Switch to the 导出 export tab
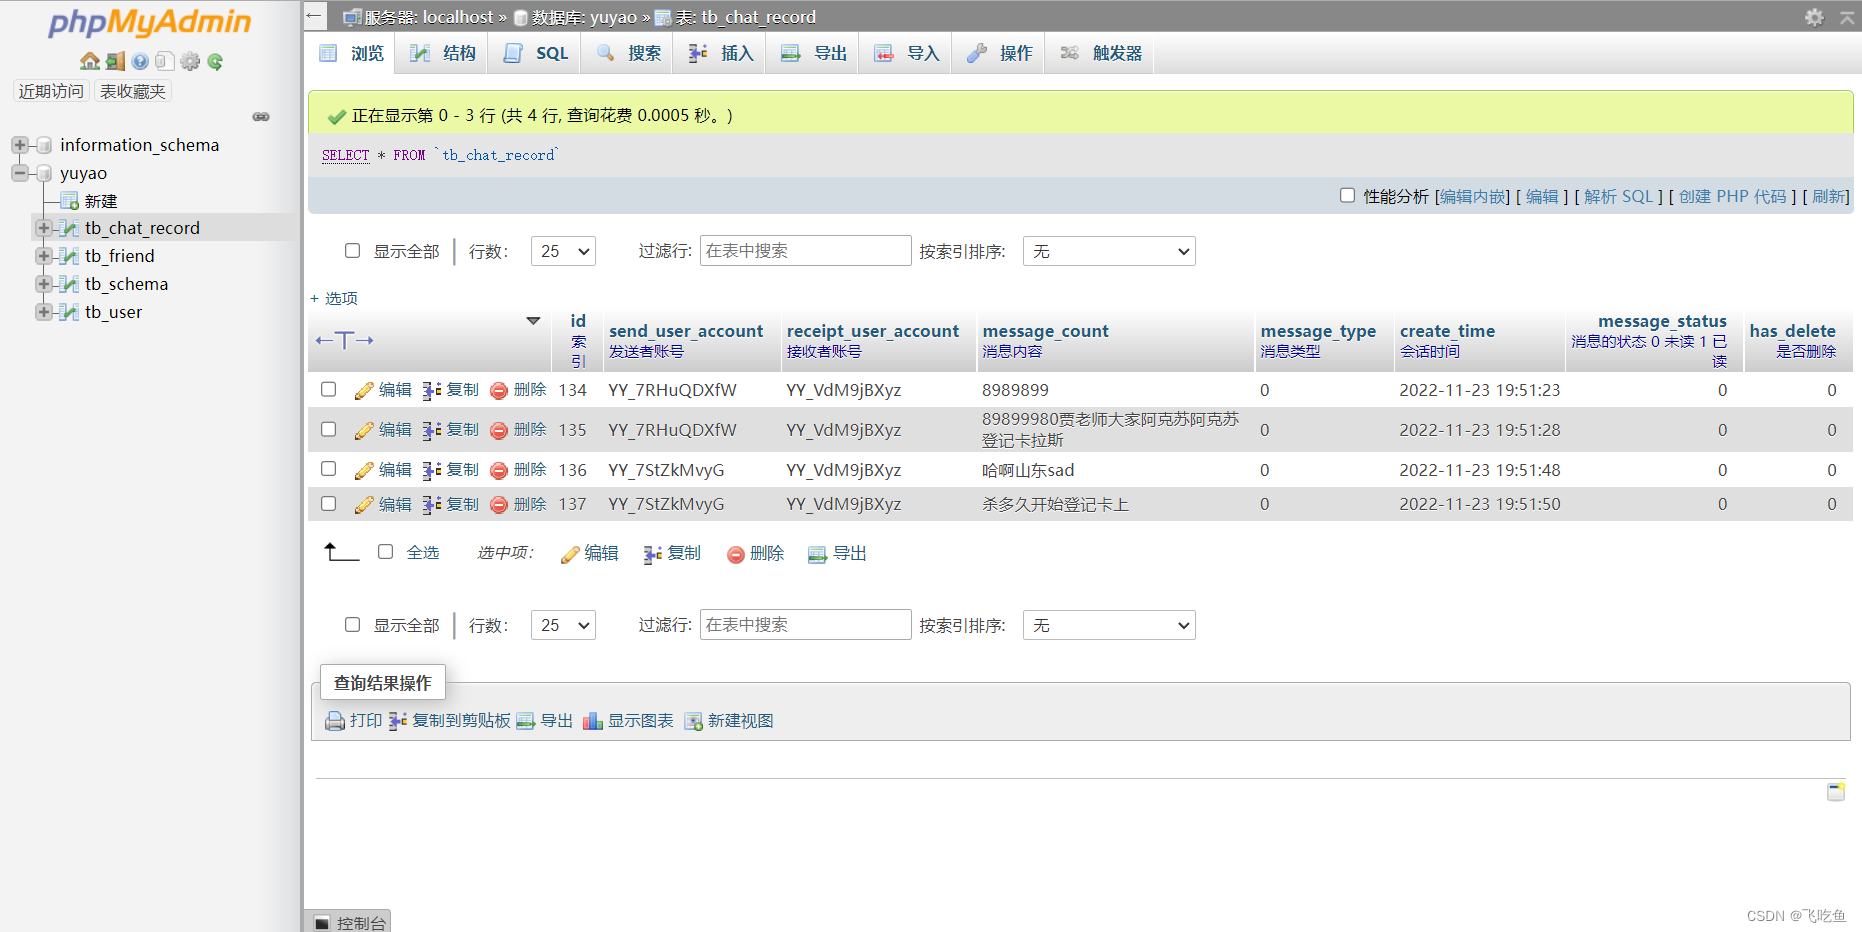This screenshot has height=932, width=1862. [x=813, y=53]
